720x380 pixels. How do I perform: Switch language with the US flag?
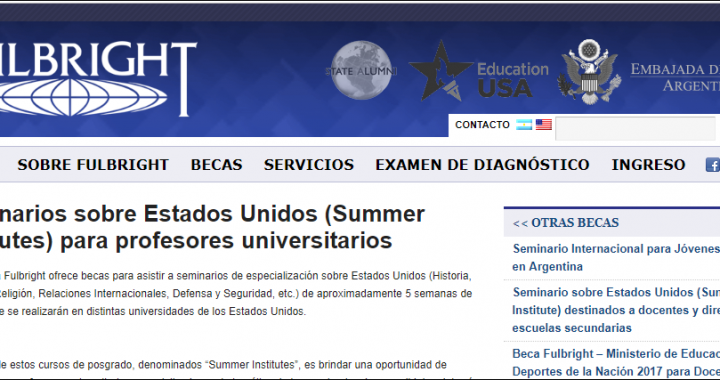tap(544, 125)
